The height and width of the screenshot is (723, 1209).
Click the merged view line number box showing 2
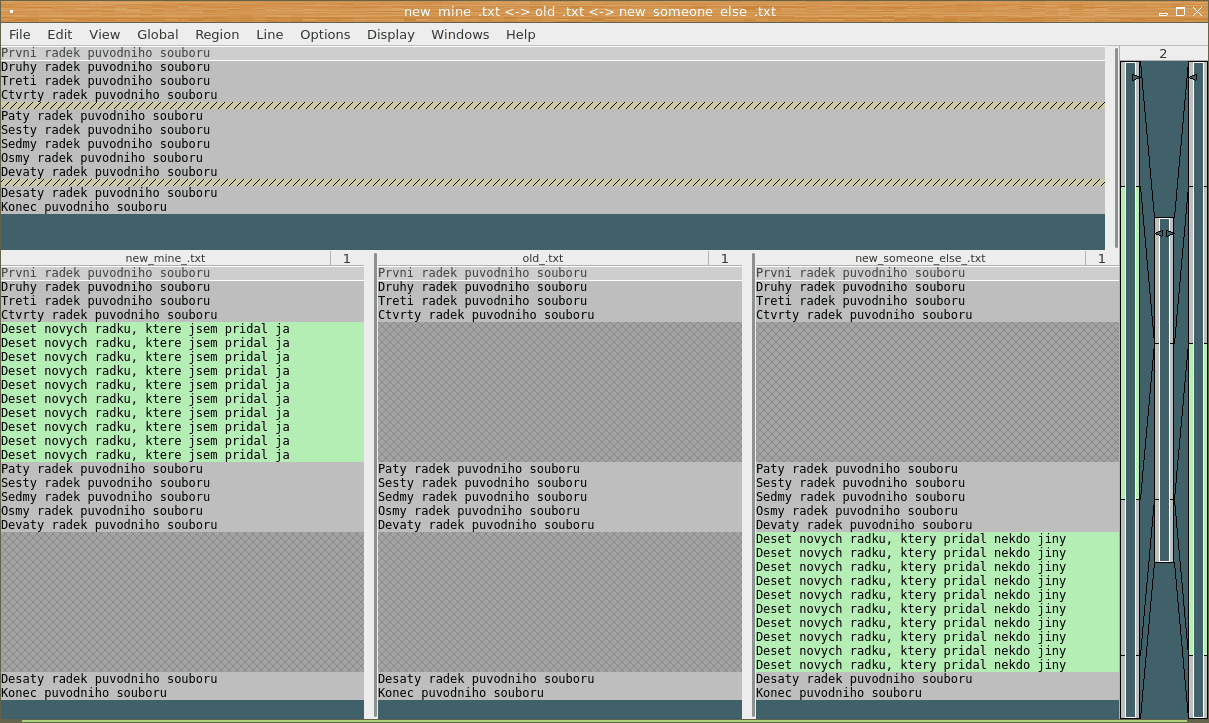coord(1162,54)
